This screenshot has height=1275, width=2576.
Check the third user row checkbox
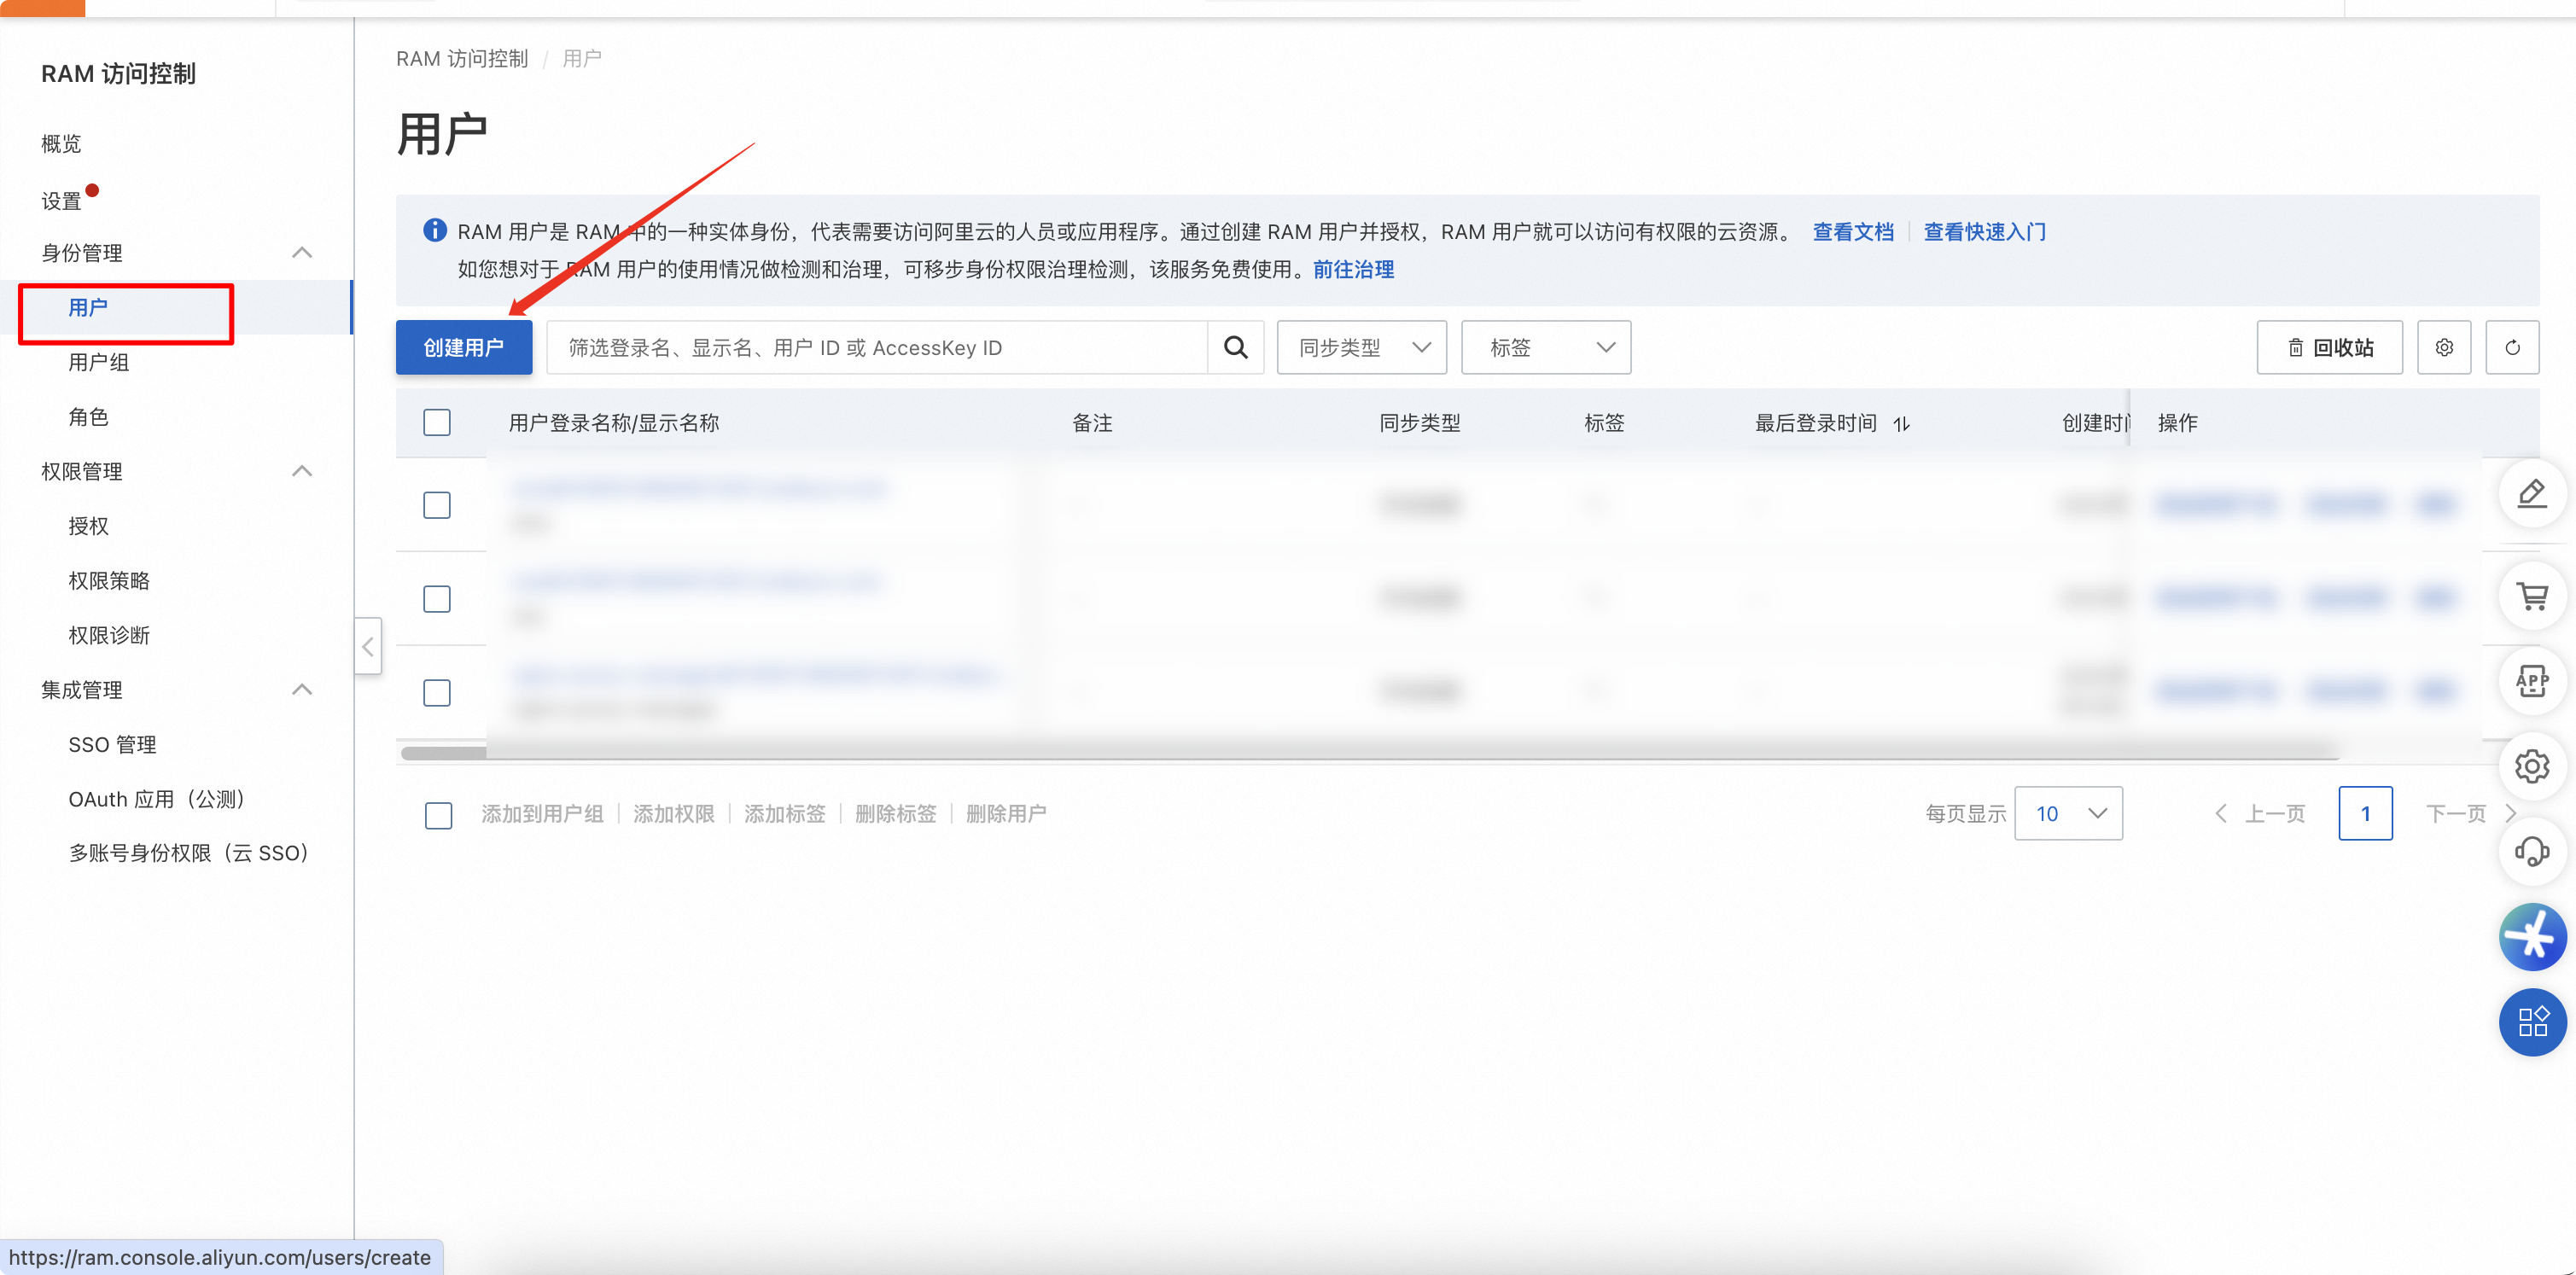(437, 693)
